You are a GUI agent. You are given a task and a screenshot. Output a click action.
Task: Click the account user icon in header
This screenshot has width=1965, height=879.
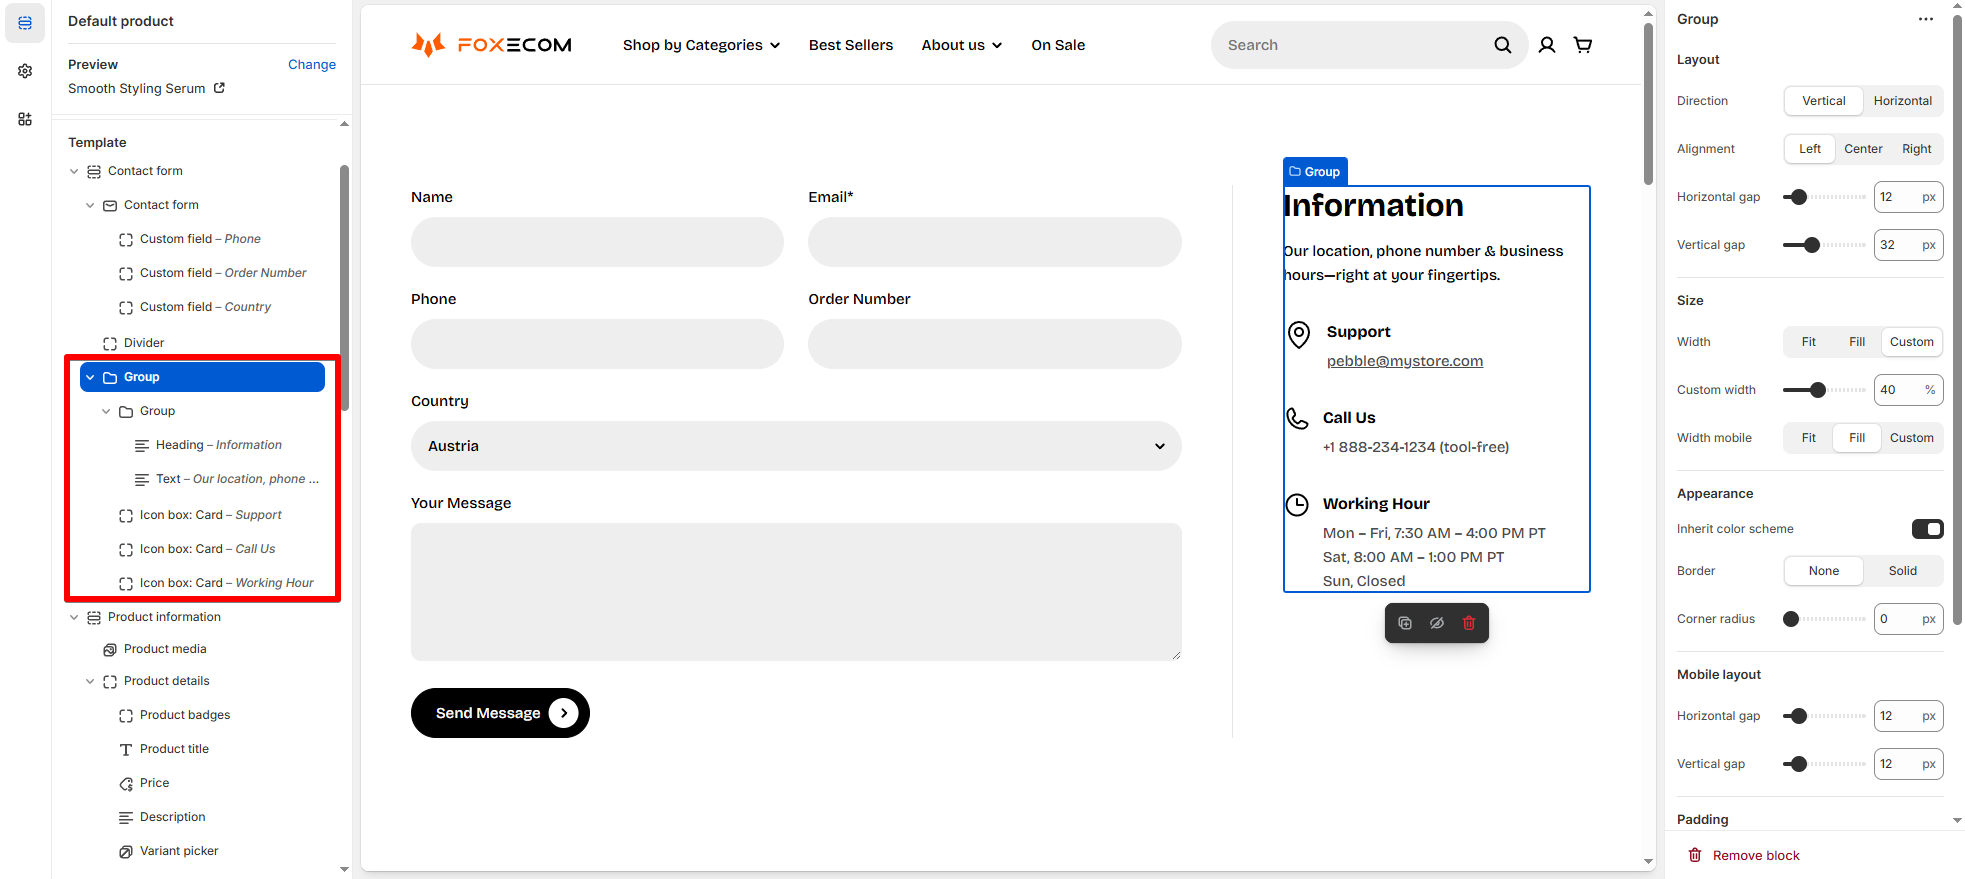point(1547,45)
